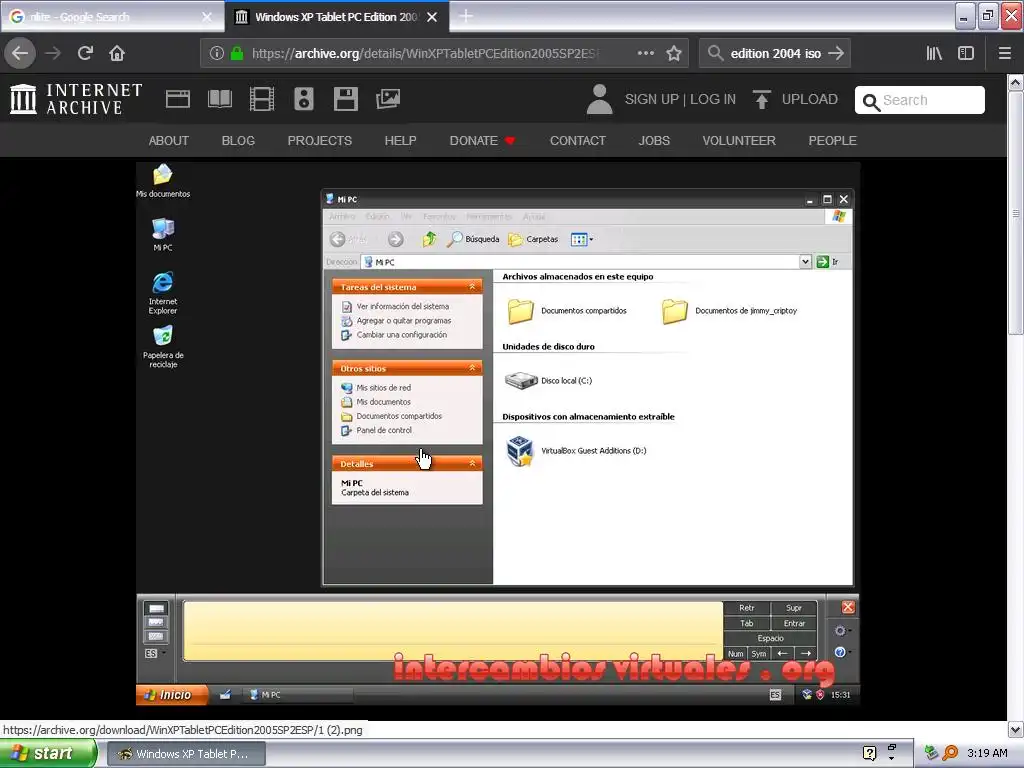Image resolution: width=1024 pixels, height=768 pixels.
Task: Open the Audio speaker icon
Action: point(304,99)
